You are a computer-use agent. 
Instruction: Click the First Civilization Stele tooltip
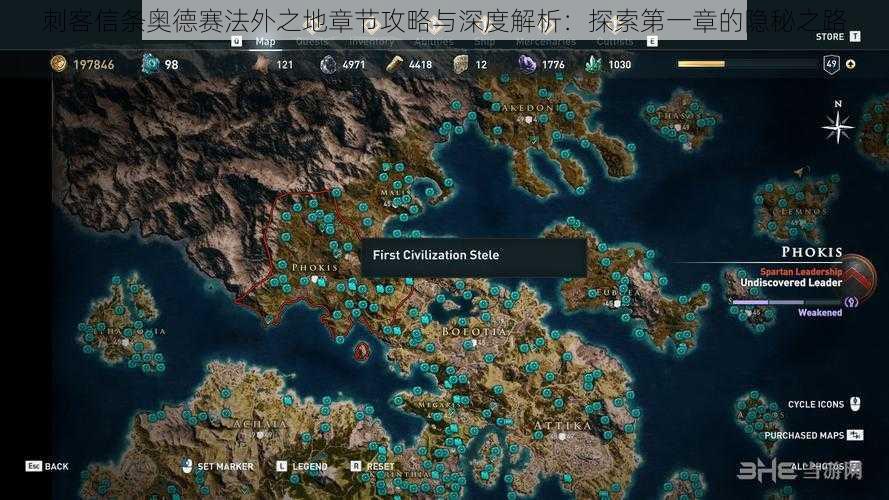(473, 256)
